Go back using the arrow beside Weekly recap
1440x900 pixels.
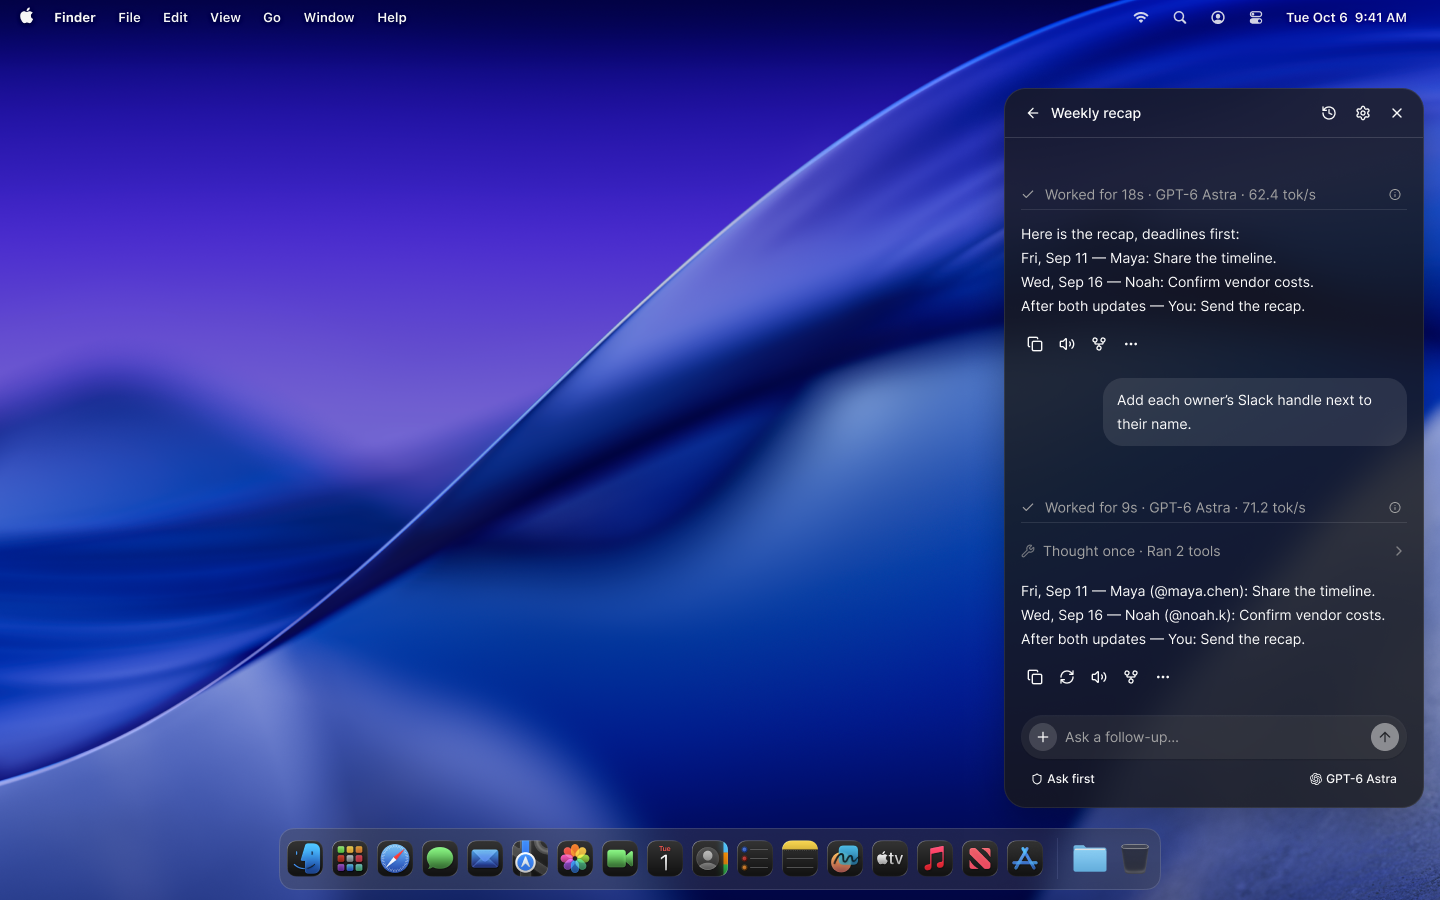[x=1032, y=113]
